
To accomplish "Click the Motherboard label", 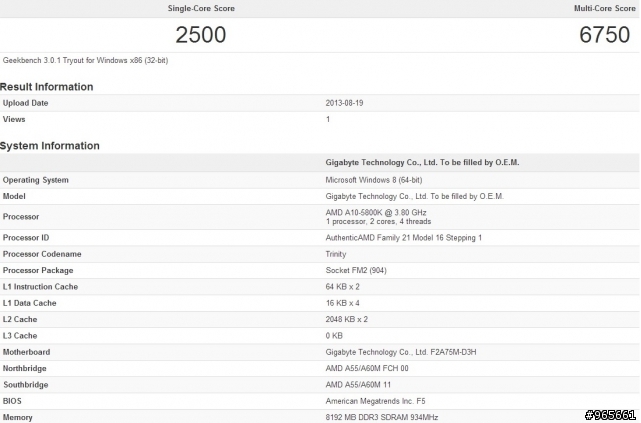I will 26,352.
